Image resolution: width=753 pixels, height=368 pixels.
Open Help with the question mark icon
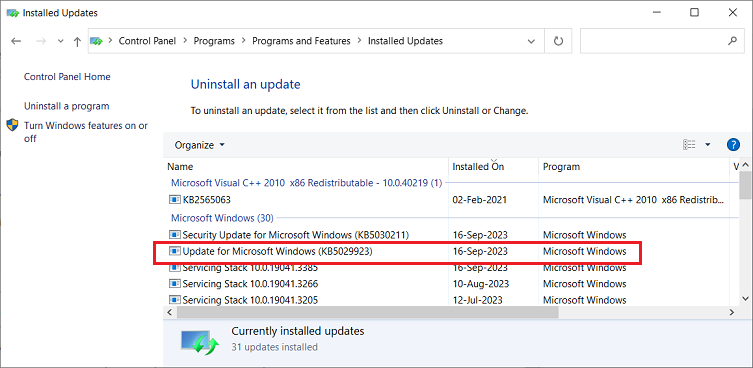[733, 145]
